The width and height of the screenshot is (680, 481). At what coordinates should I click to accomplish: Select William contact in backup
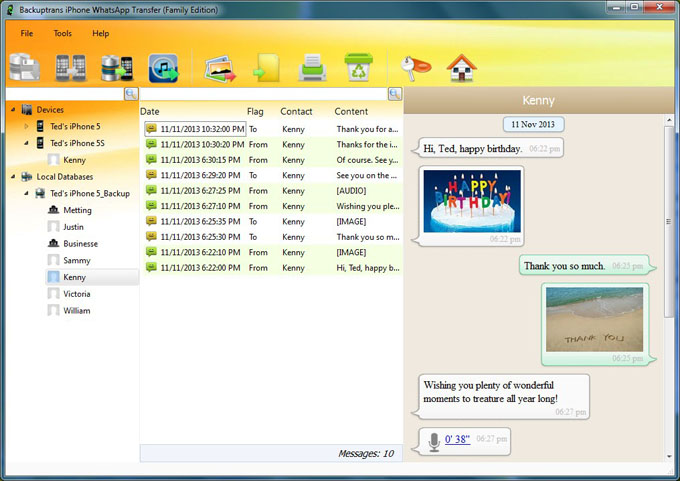pyautogui.click(x=76, y=311)
